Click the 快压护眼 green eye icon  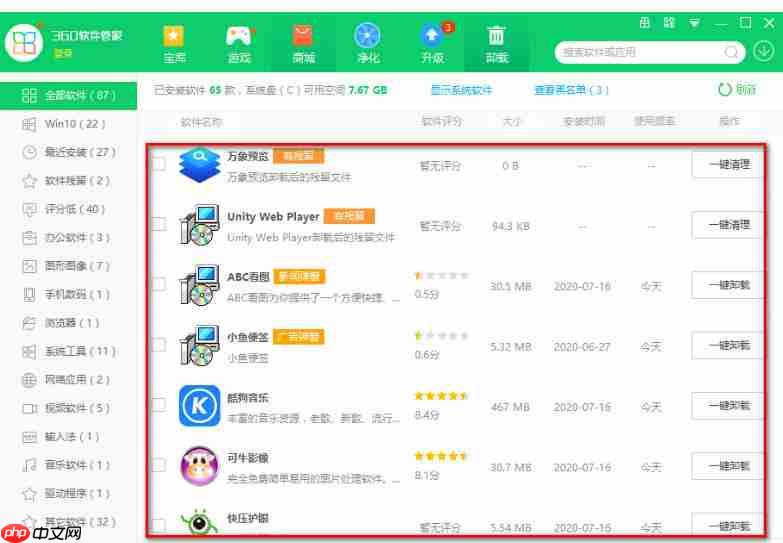coord(199,522)
